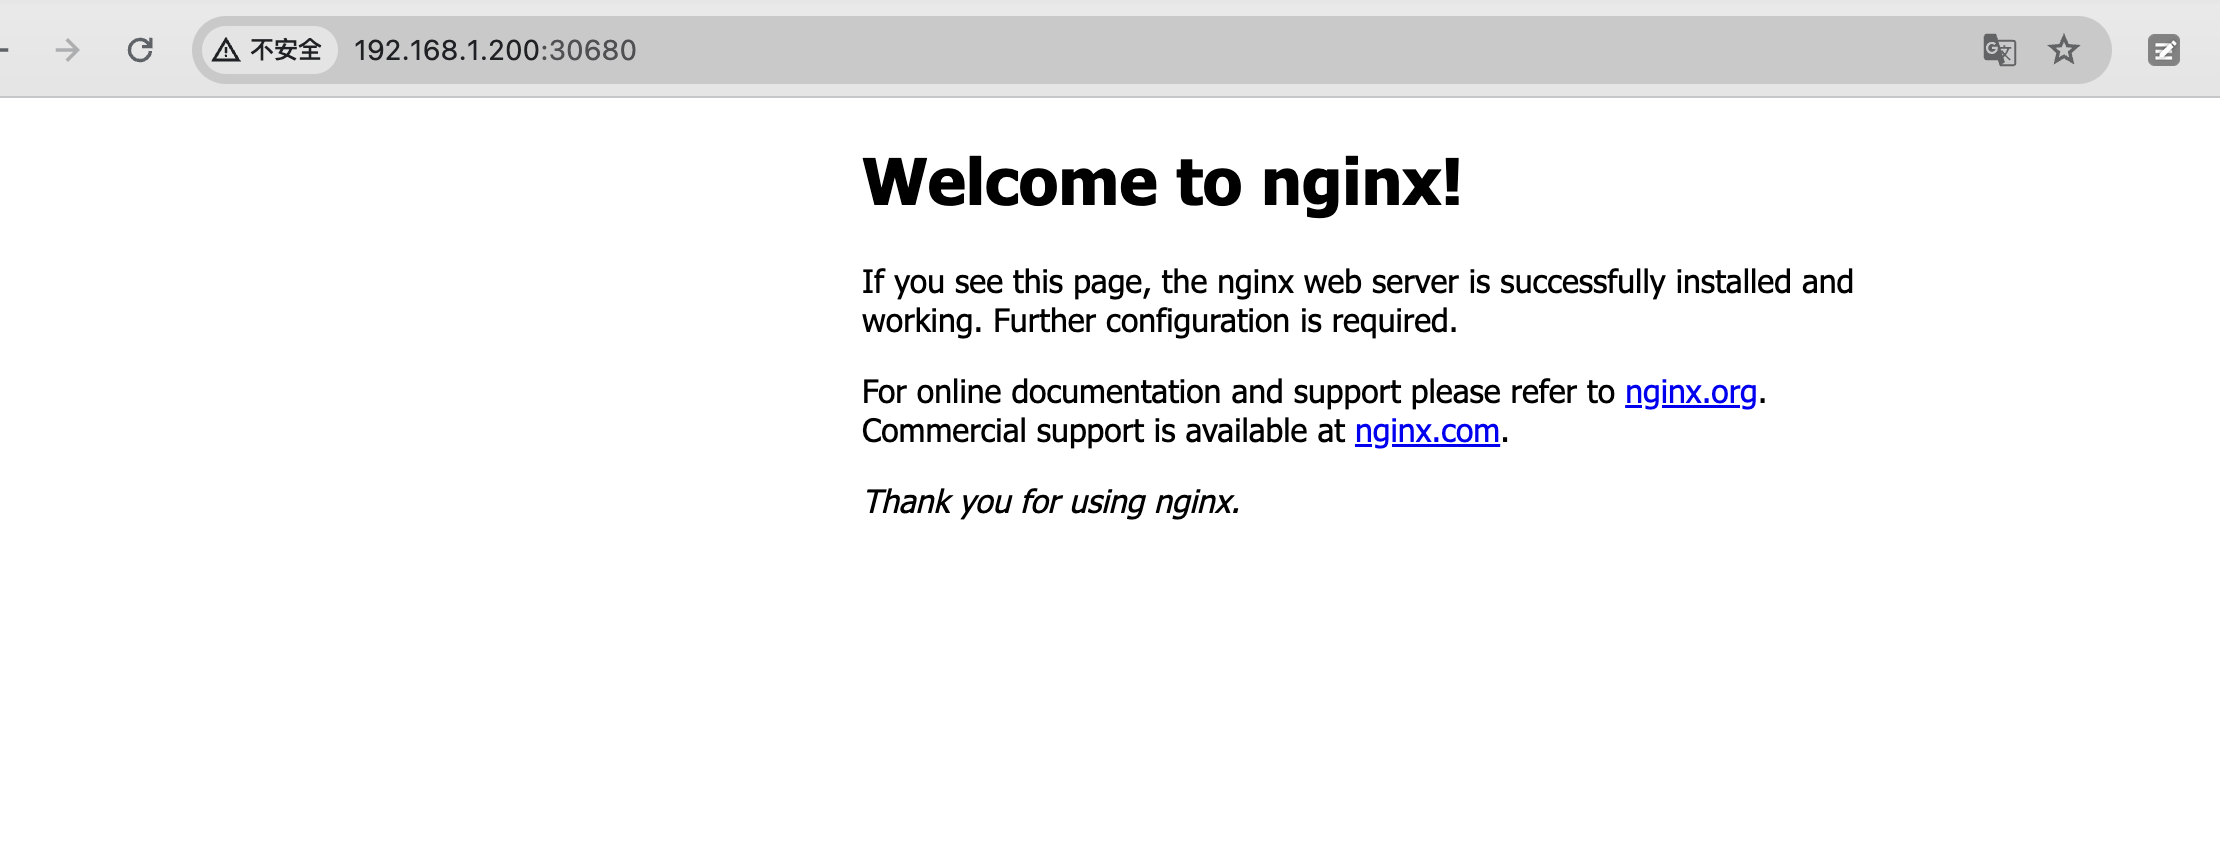Bookmark this page with star icon
Image resolution: width=2220 pixels, height=854 pixels.
2064,50
